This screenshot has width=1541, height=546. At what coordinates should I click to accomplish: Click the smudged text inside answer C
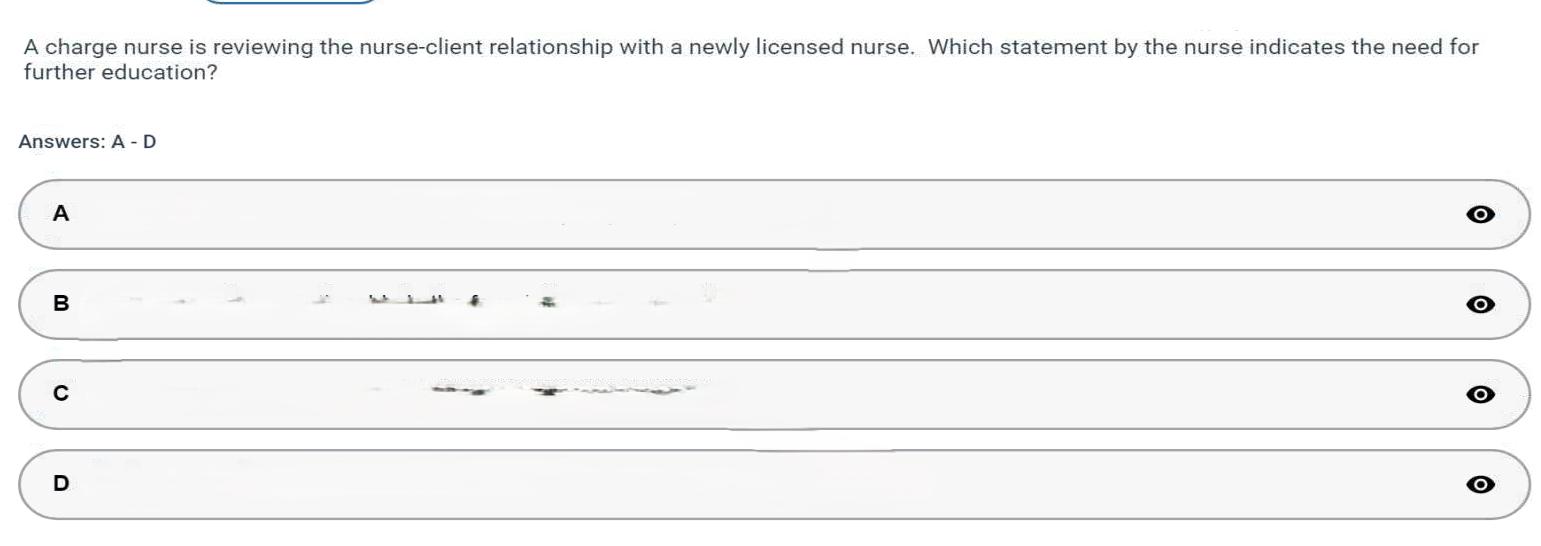click(560, 390)
